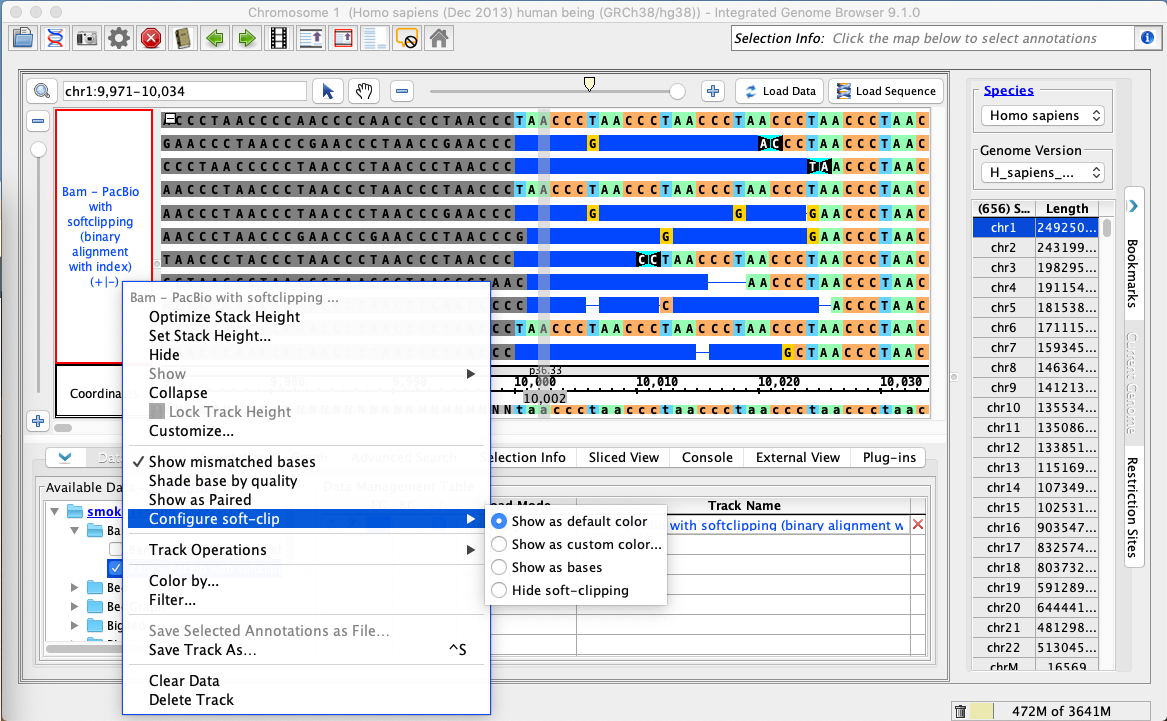Collapse the bottom panel with the chevron tab
1167x721 pixels.
click(x=65, y=458)
